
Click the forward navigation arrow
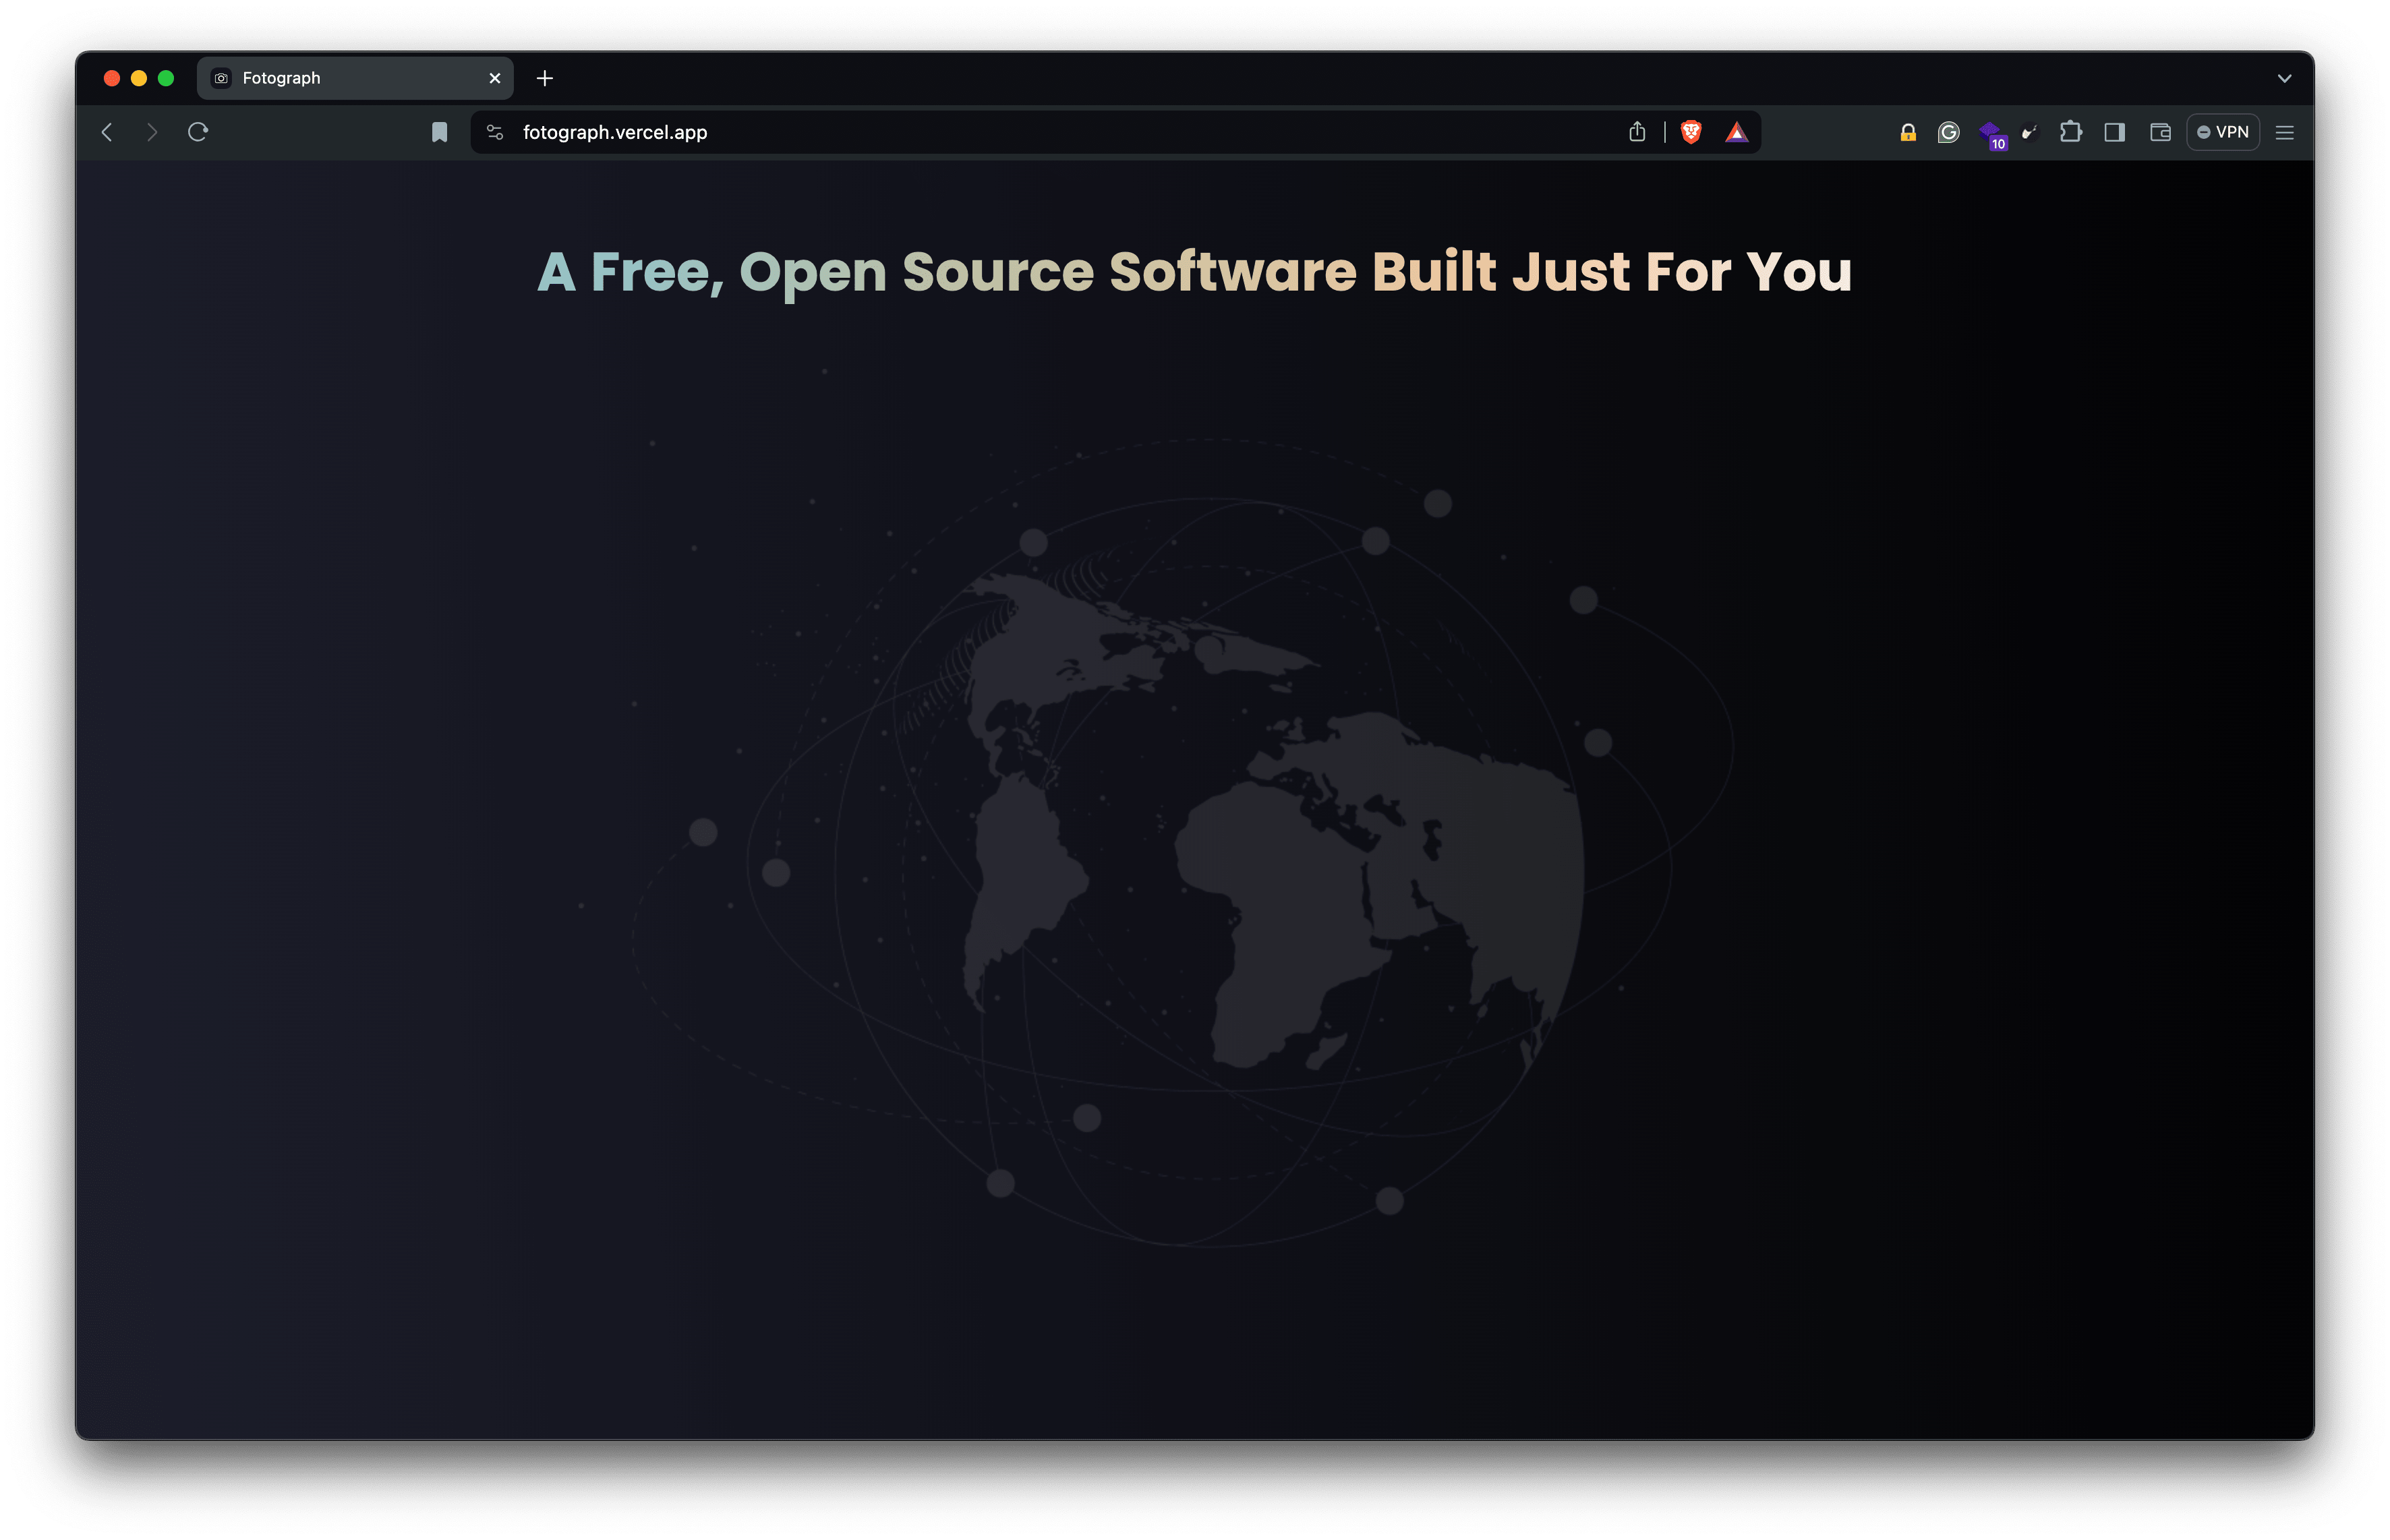coord(152,132)
